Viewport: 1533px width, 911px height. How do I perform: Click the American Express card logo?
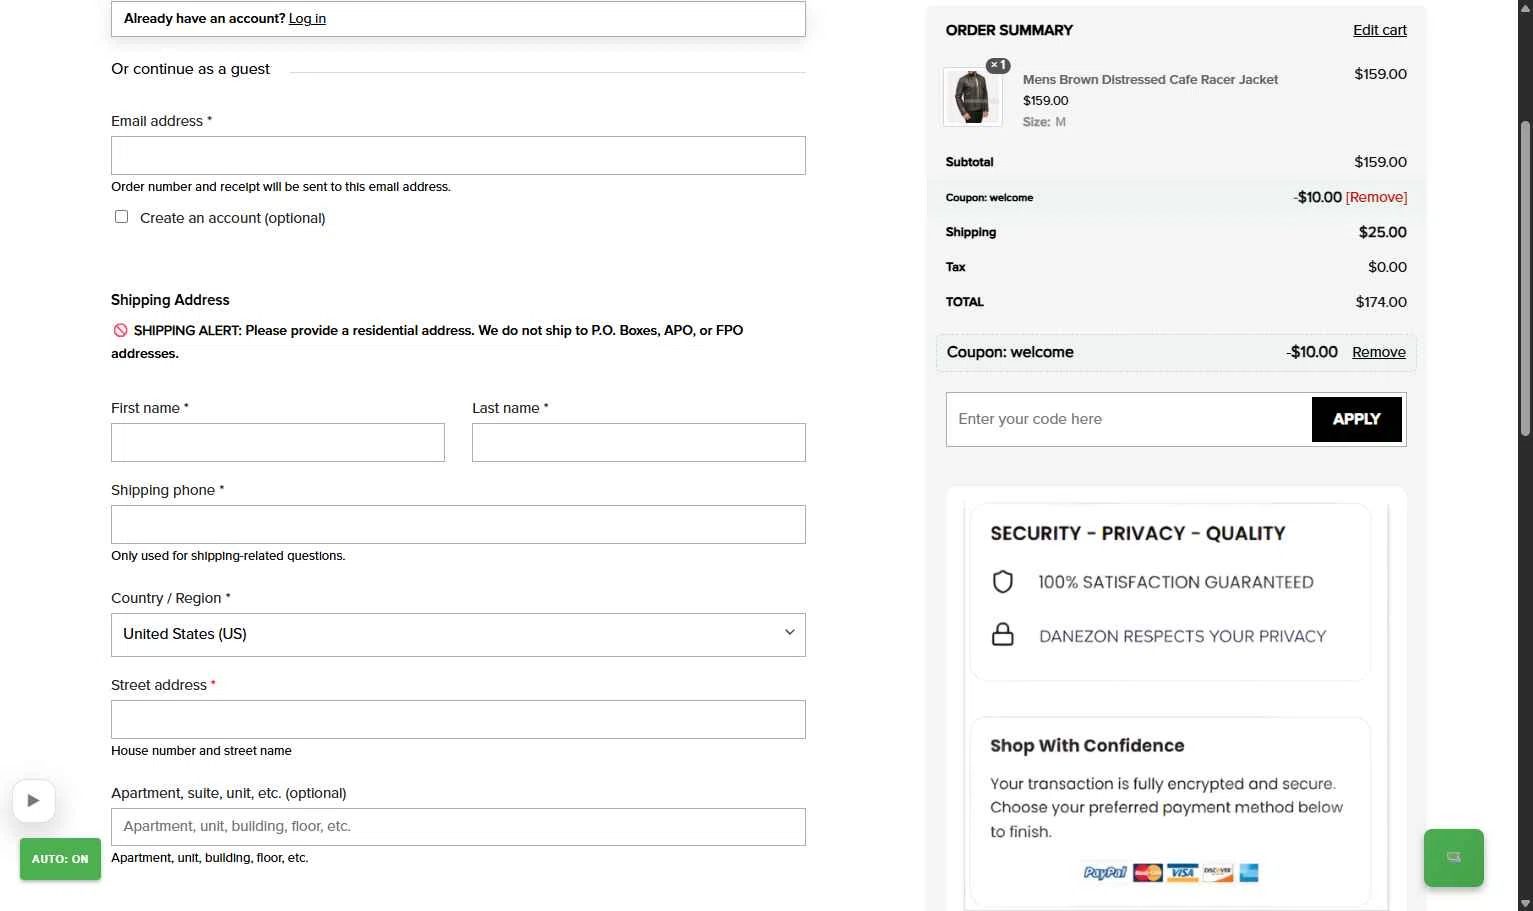click(1248, 873)
